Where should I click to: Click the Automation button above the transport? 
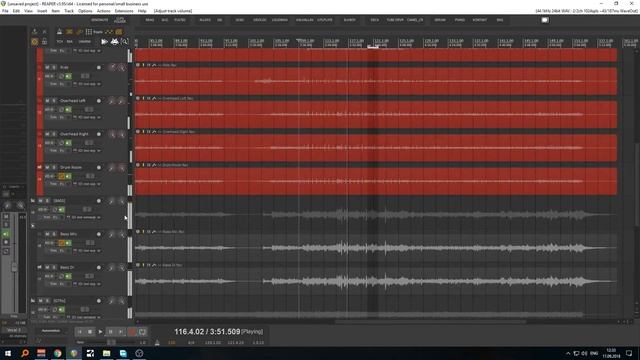[x=51, y=331]
